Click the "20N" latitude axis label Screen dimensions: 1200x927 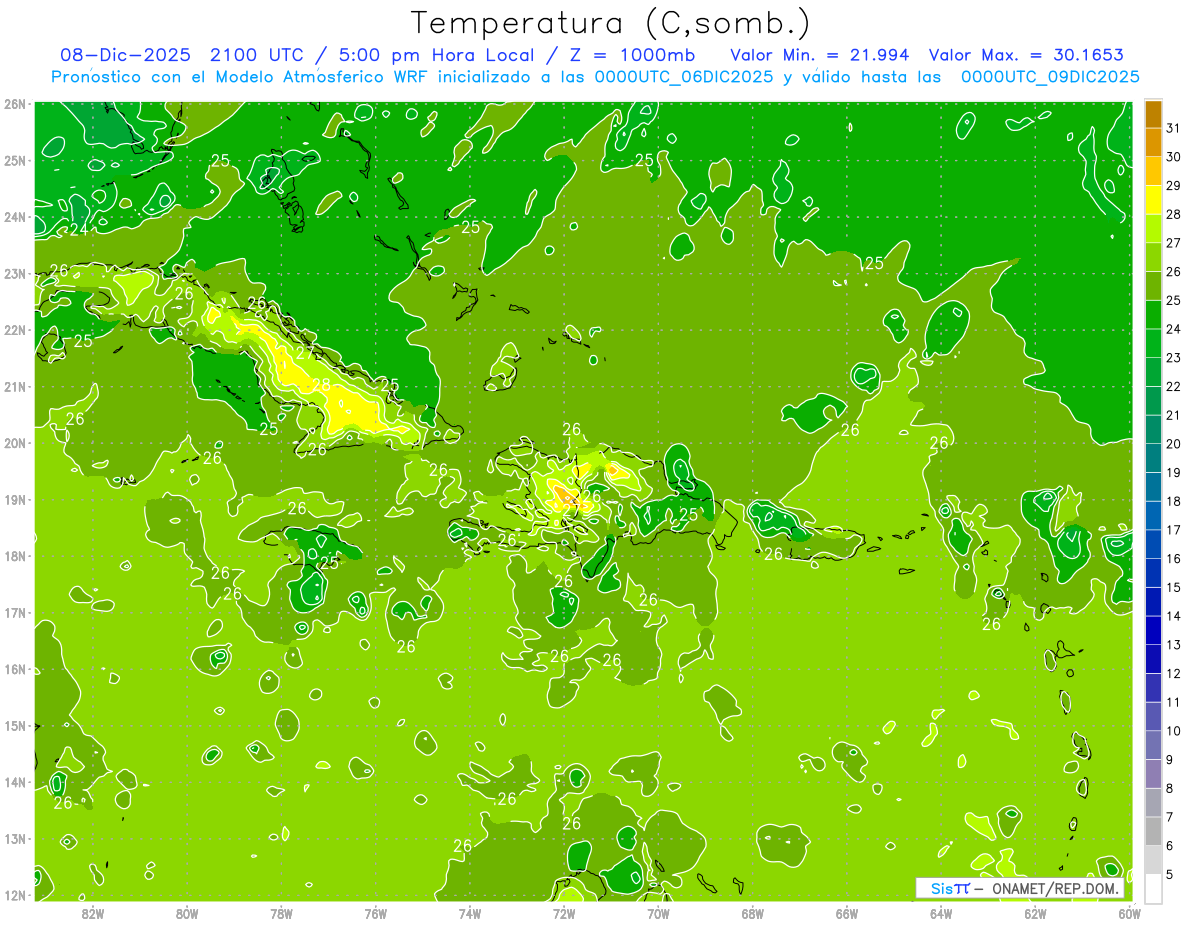[15, 443]
